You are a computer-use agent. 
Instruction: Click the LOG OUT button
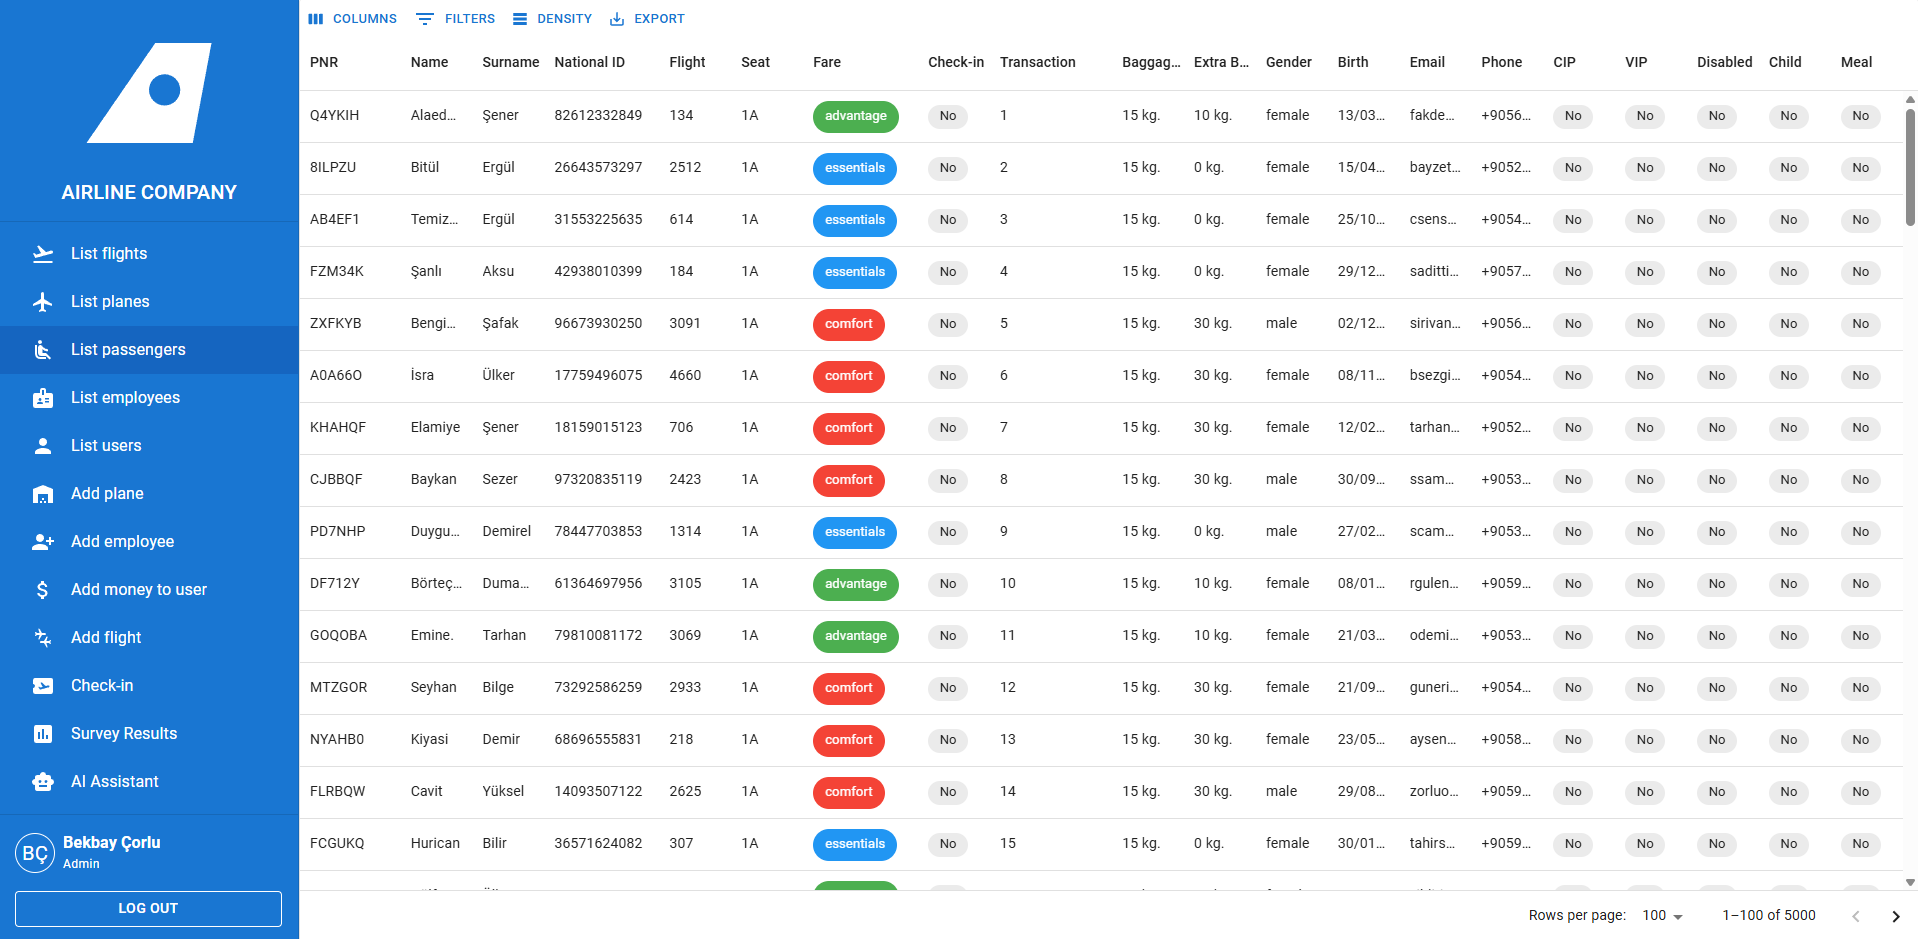pyautogui.click(x=147, y=908)
